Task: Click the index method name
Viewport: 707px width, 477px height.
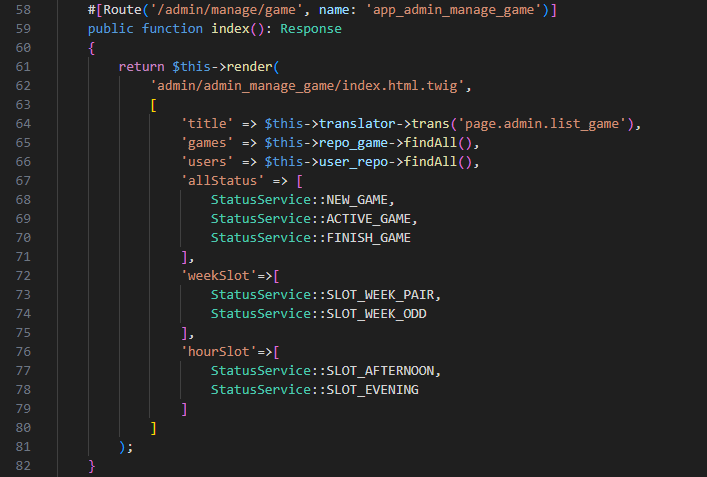Action: click(x=230, y=28)
